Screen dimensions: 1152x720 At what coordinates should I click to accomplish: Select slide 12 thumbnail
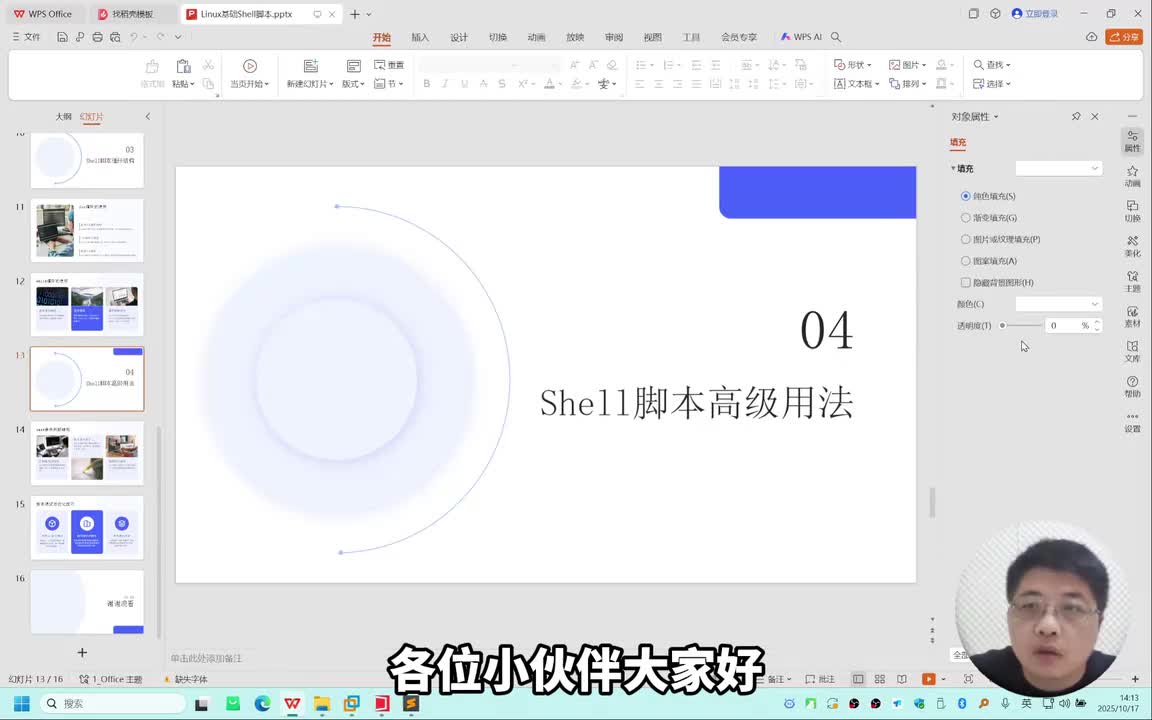pos(87,304)
